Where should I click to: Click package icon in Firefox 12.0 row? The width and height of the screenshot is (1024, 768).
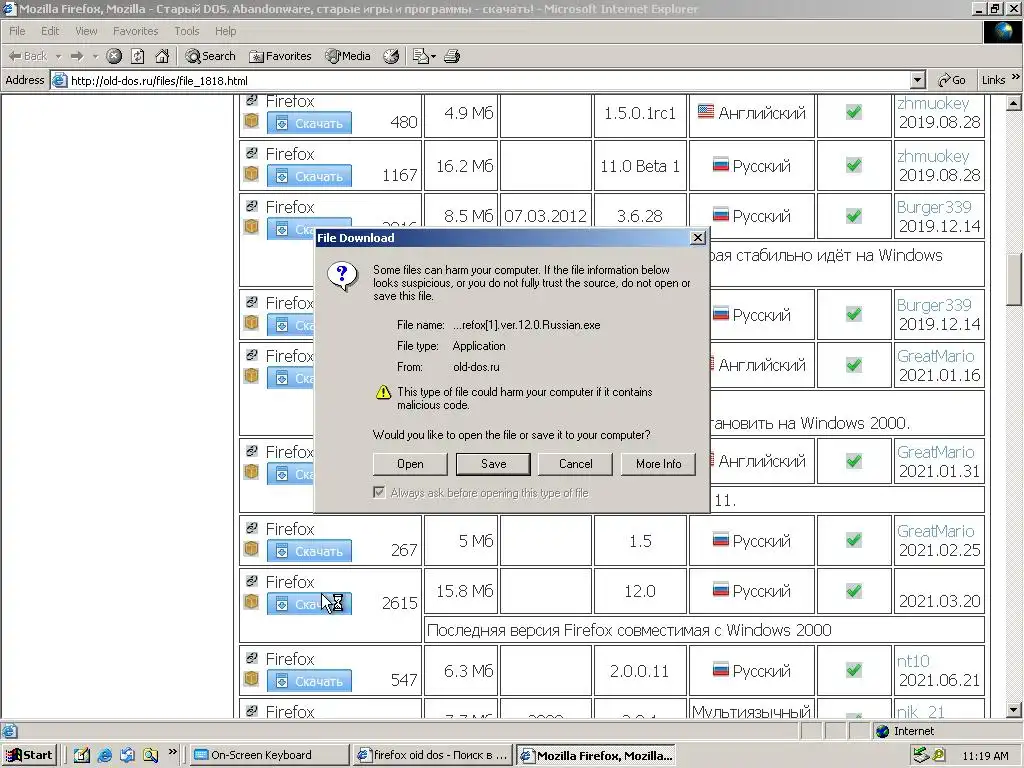point(251,602)
